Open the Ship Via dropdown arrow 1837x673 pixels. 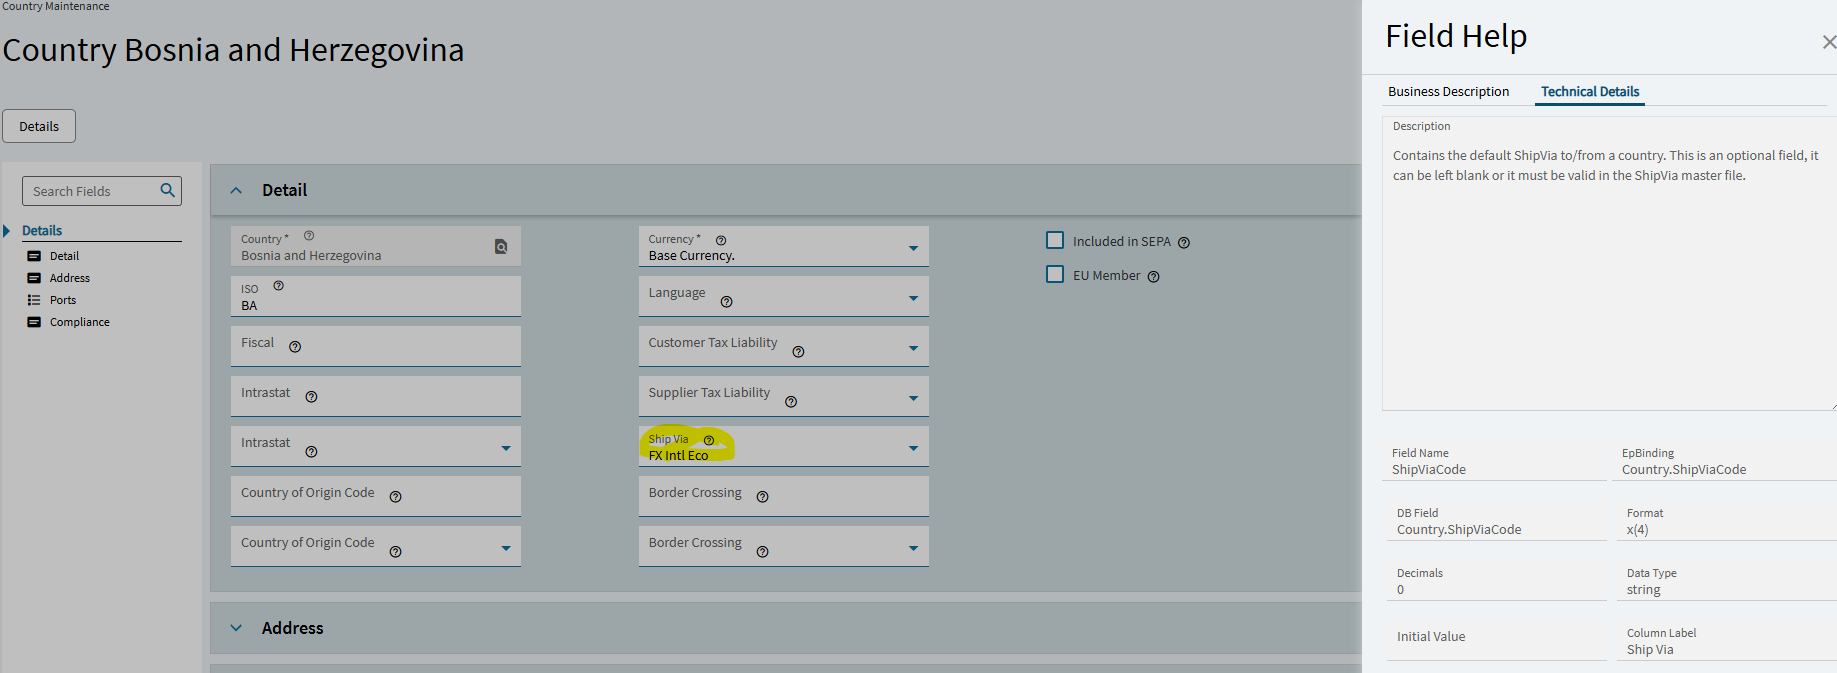[x=913, y=448]
